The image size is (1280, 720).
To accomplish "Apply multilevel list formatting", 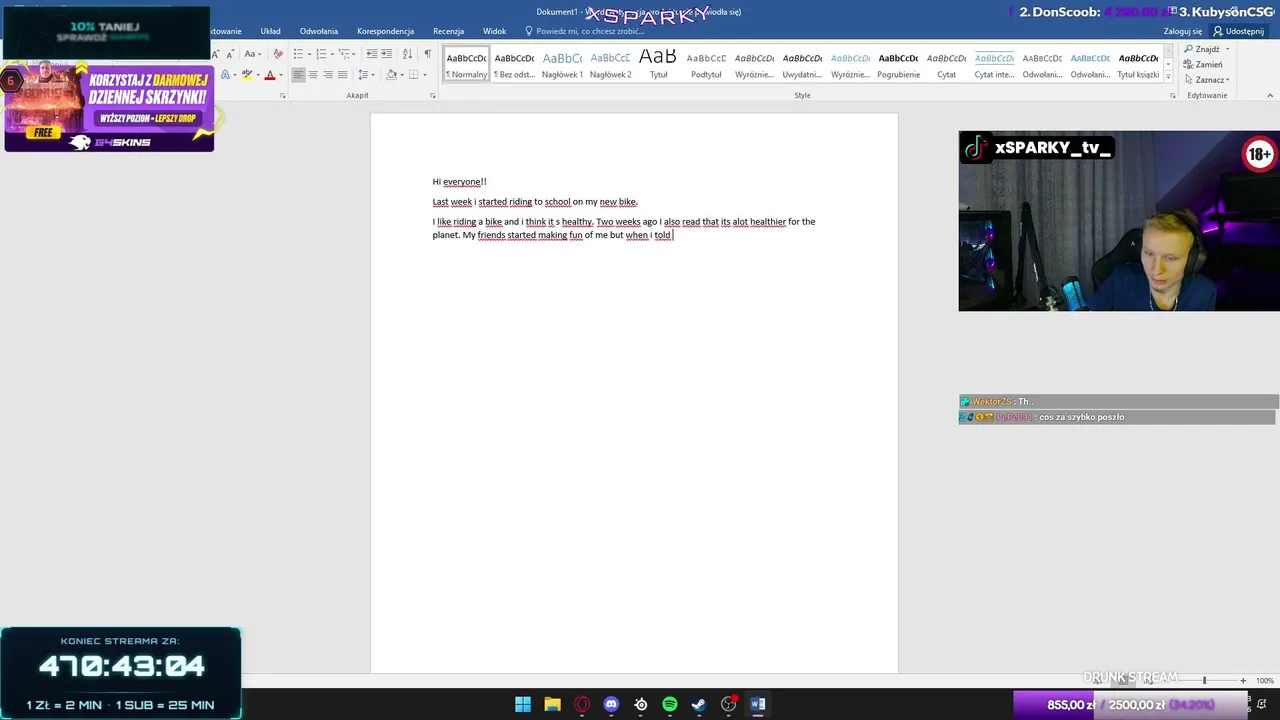I will (343, 54).
